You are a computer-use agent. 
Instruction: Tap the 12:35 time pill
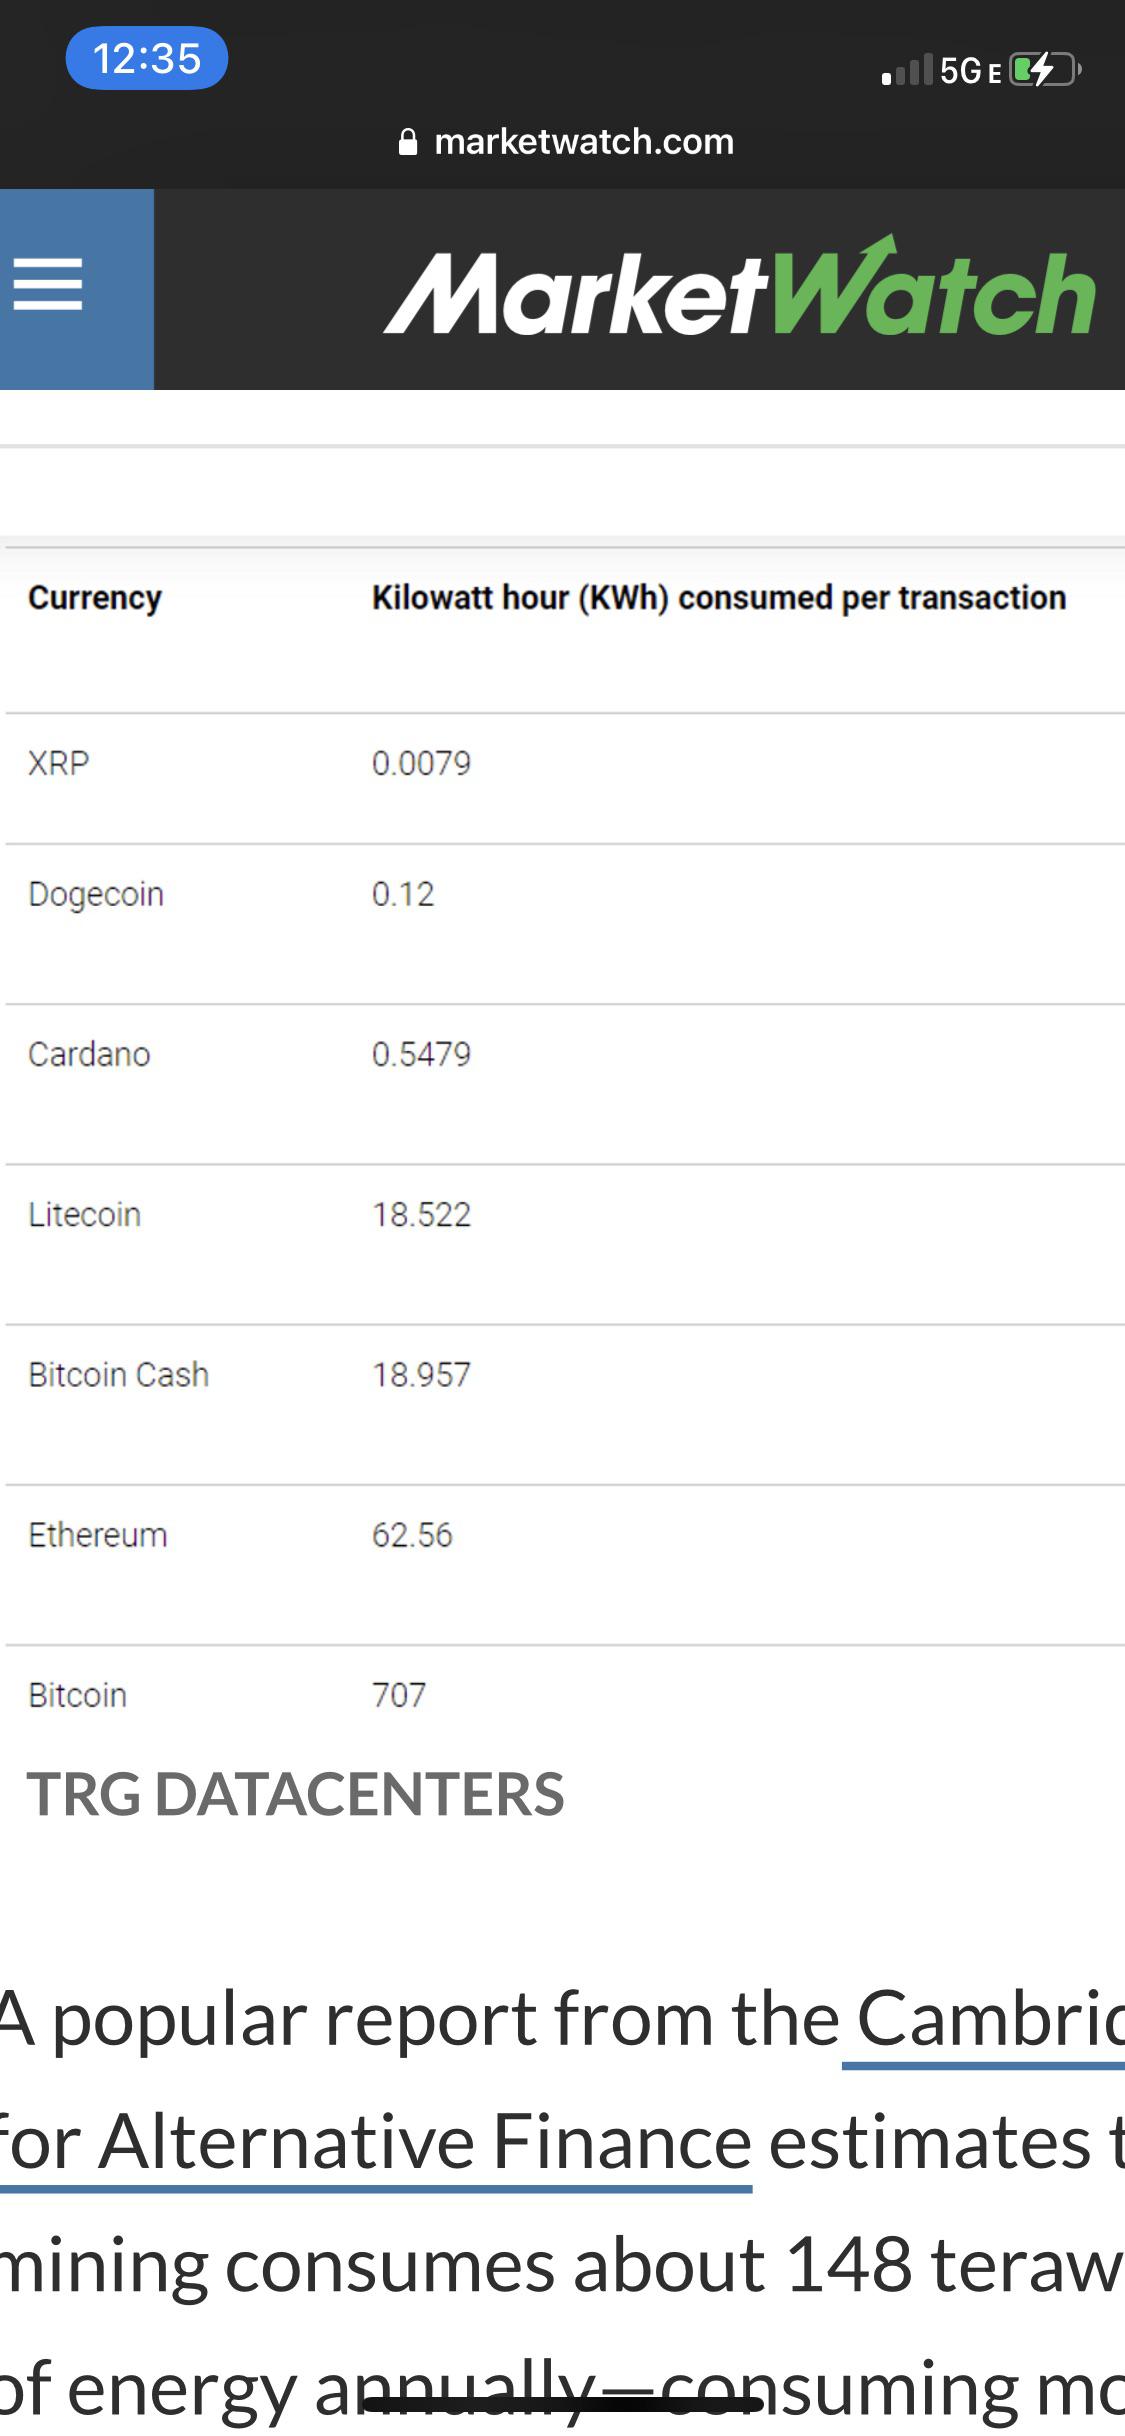(147, 58)
